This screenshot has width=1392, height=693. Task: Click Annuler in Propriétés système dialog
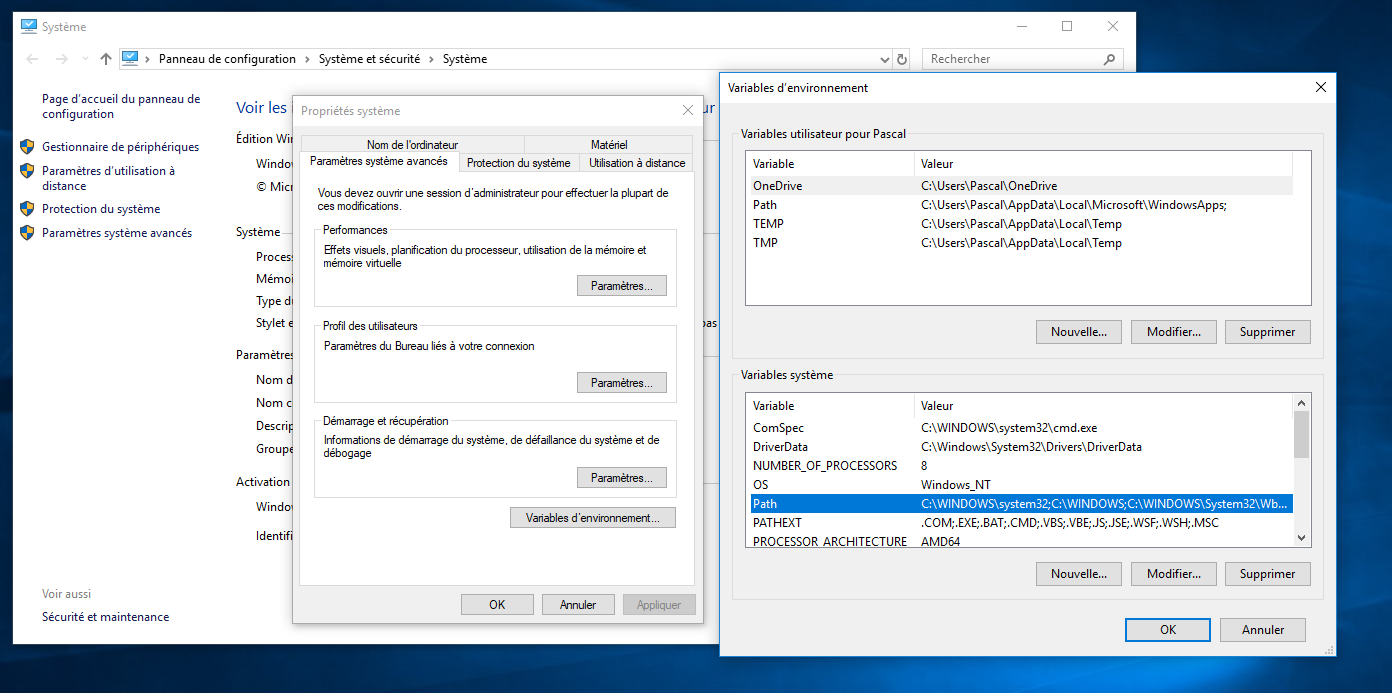(578, 605)
